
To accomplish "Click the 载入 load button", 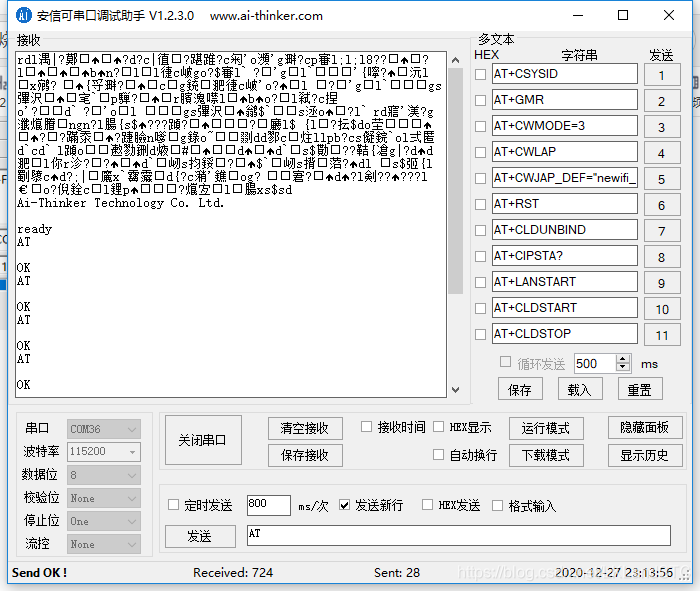I will click(x=580, y=389).
